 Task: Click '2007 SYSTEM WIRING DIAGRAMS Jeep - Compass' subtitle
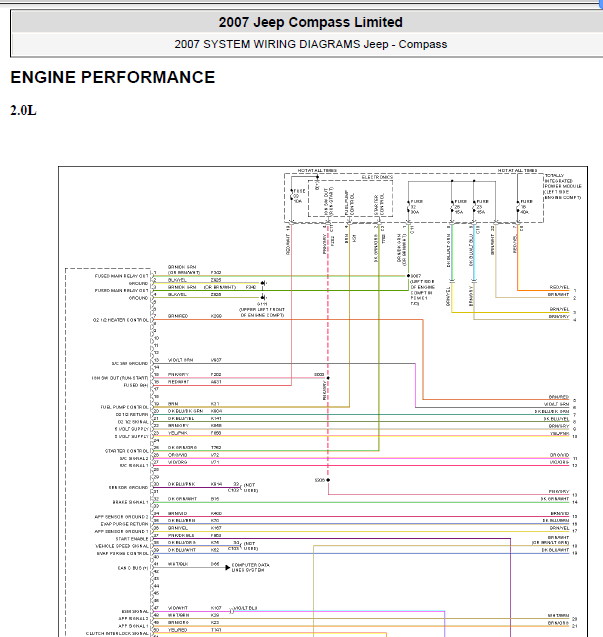[x=310, y=44]
